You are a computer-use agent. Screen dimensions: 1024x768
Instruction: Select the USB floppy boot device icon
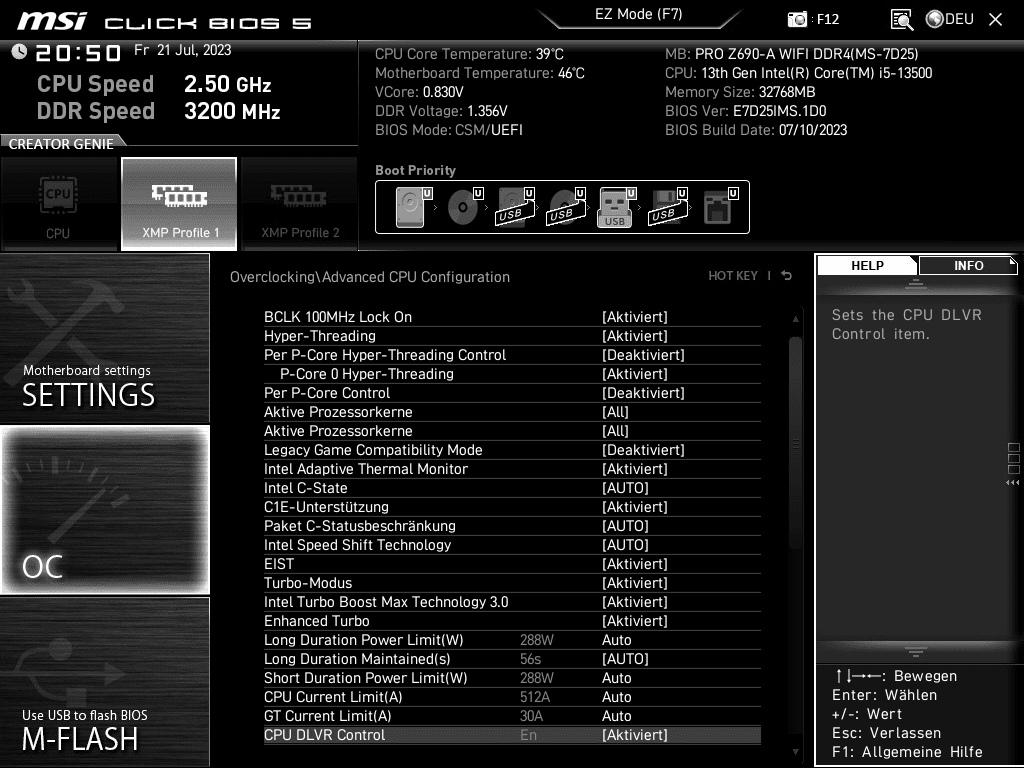pos(667,207)
